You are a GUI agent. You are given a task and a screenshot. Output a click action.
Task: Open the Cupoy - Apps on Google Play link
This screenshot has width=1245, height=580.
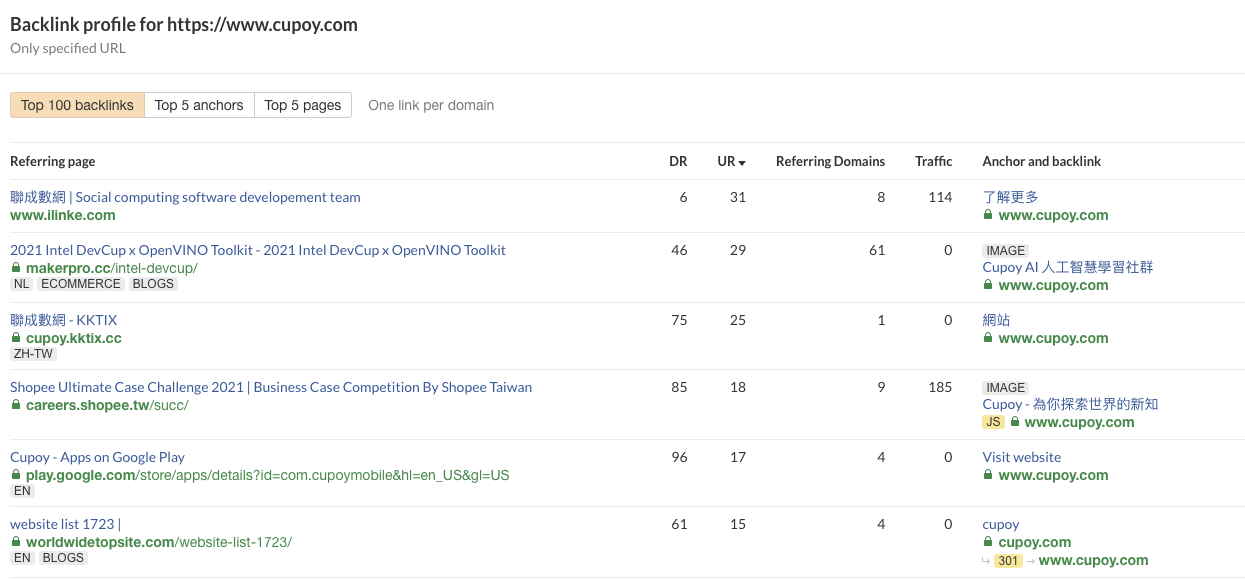97,457
